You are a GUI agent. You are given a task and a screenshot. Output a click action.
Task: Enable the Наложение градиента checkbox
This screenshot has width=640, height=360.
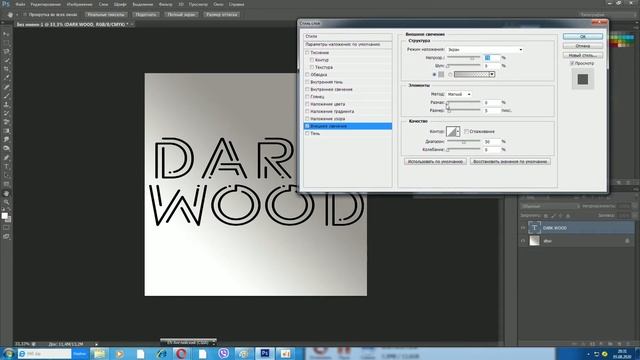(x=307, y=111)
